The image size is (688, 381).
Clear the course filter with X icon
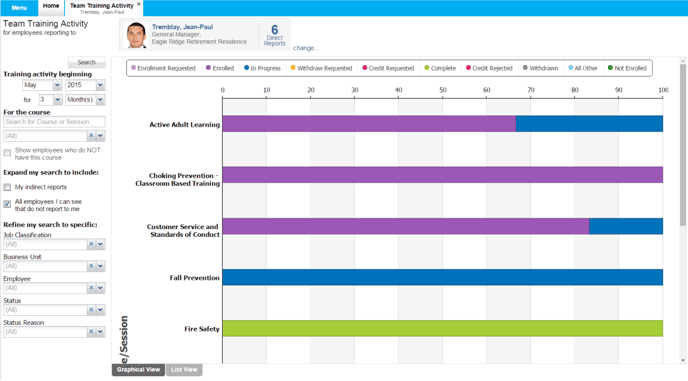pyautogui.click(x=91, y=136)
